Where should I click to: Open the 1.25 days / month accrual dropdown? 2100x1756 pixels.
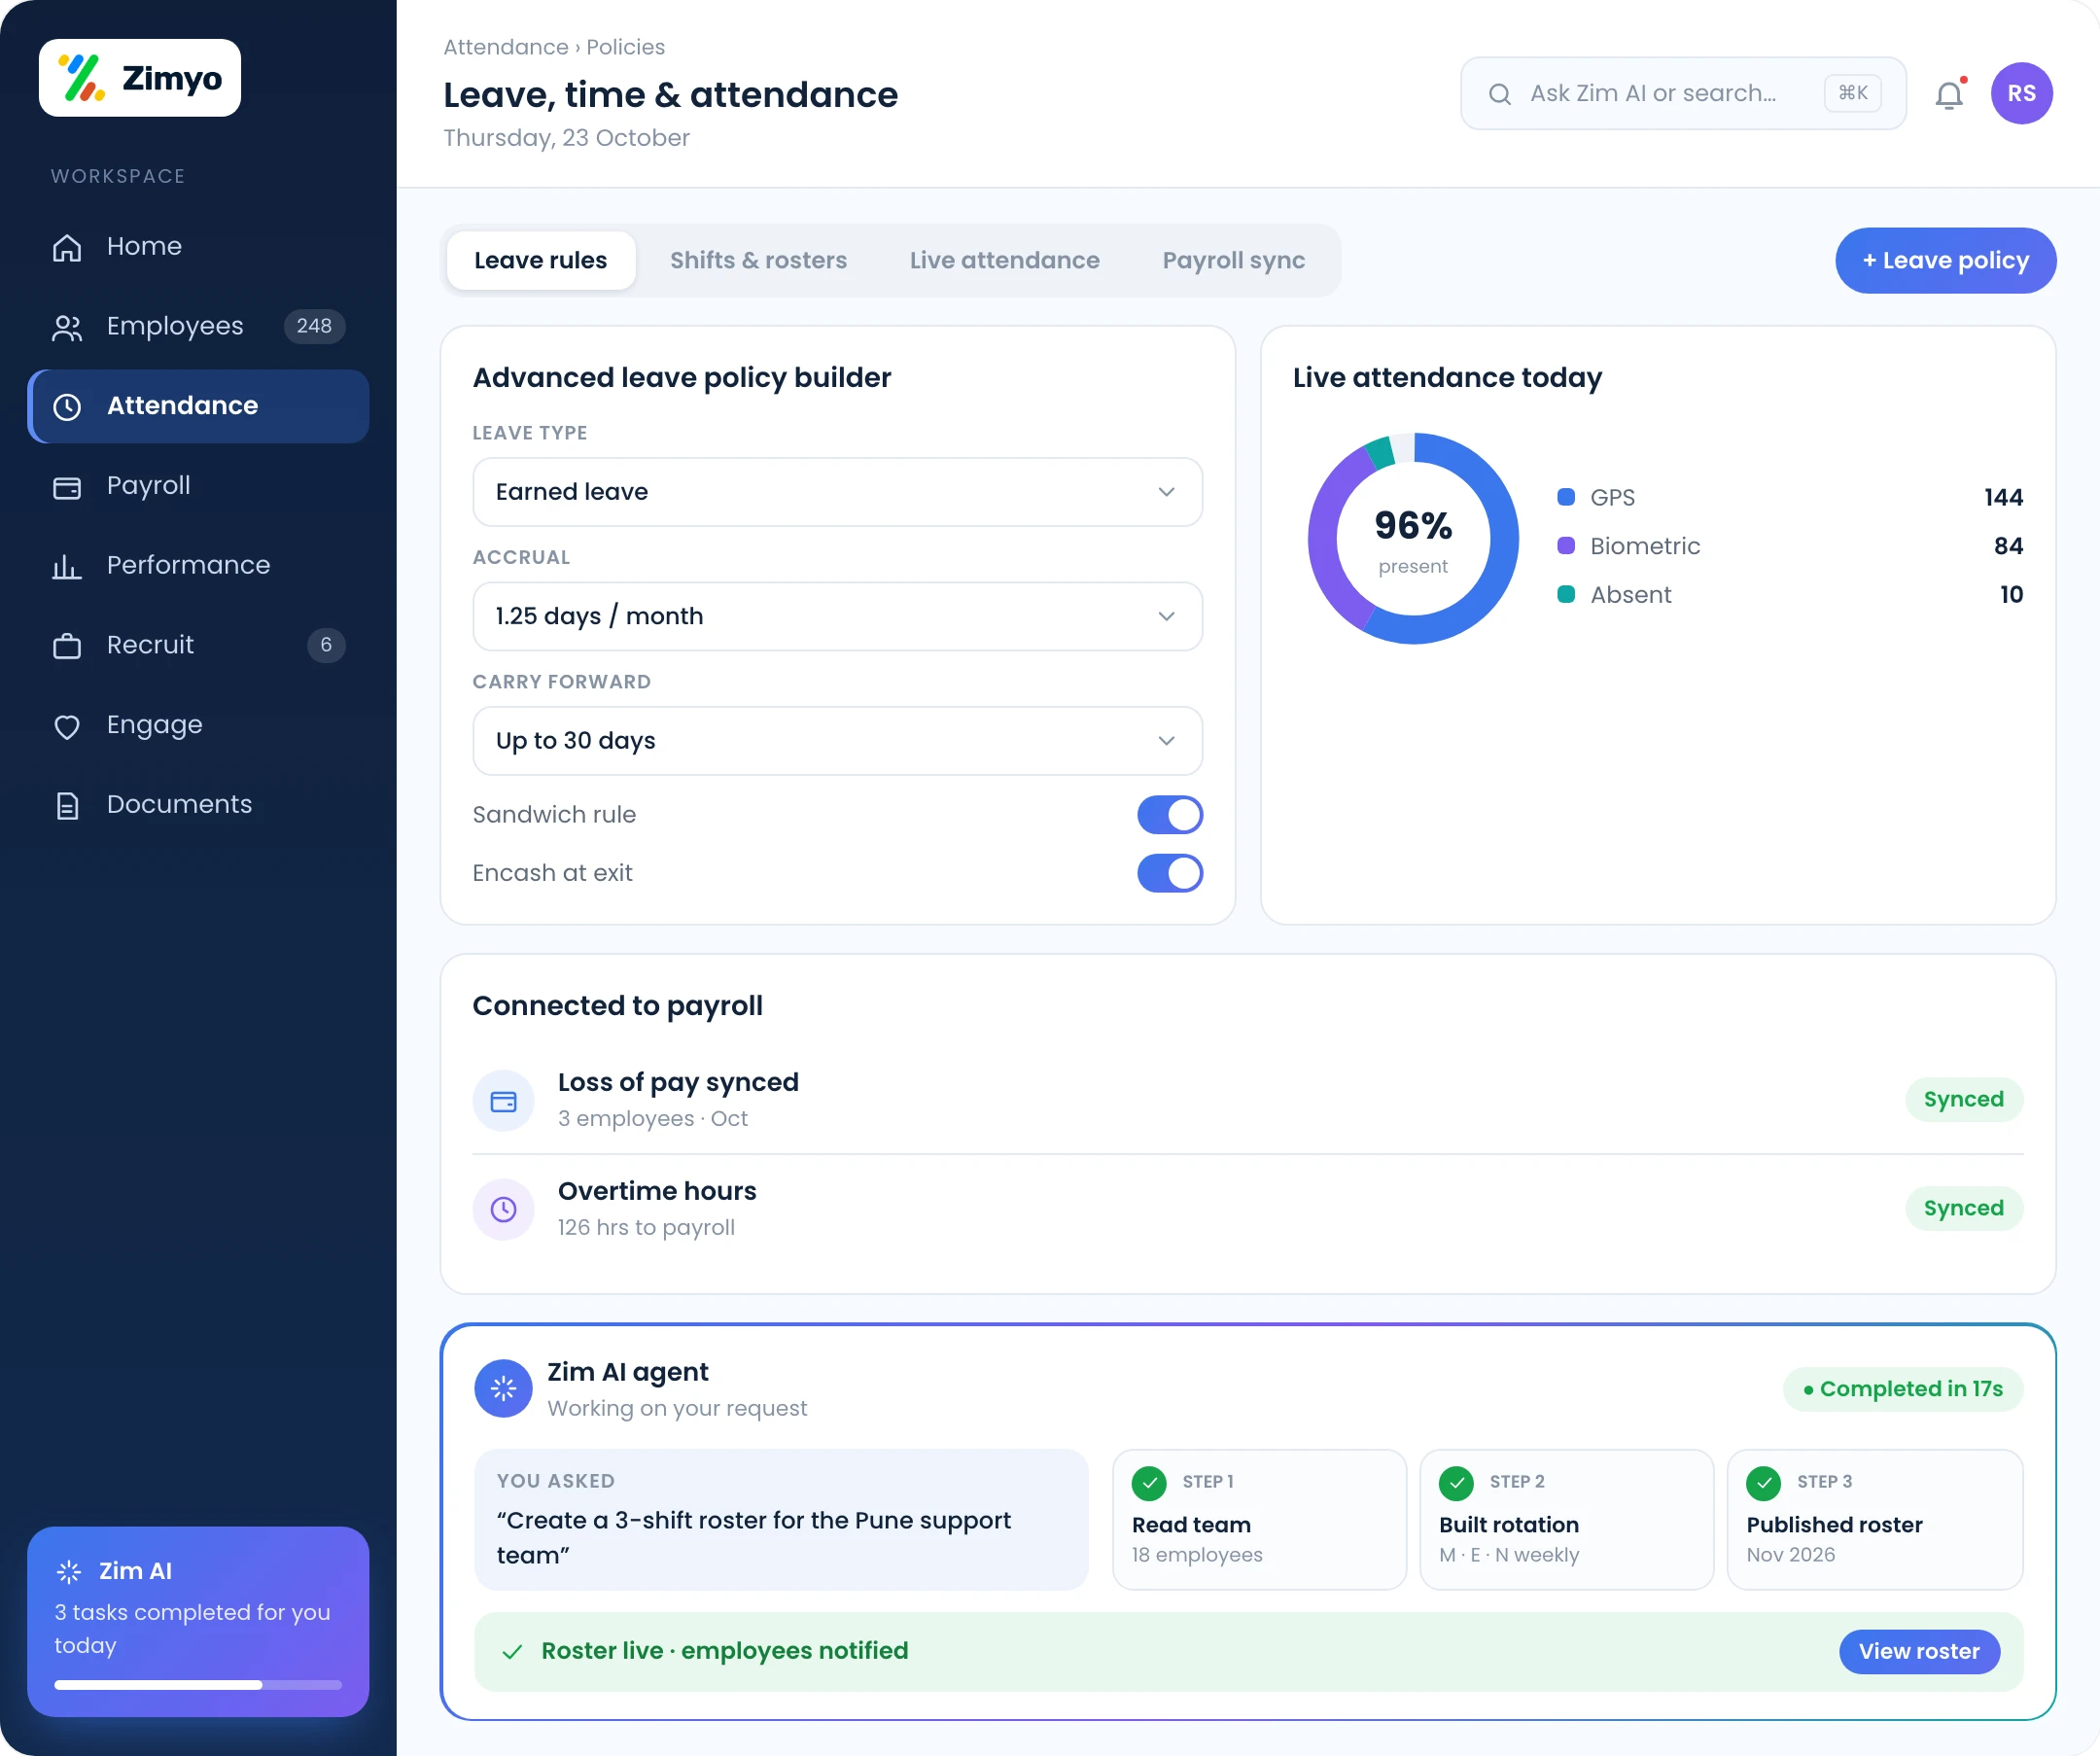click(837, 616)
